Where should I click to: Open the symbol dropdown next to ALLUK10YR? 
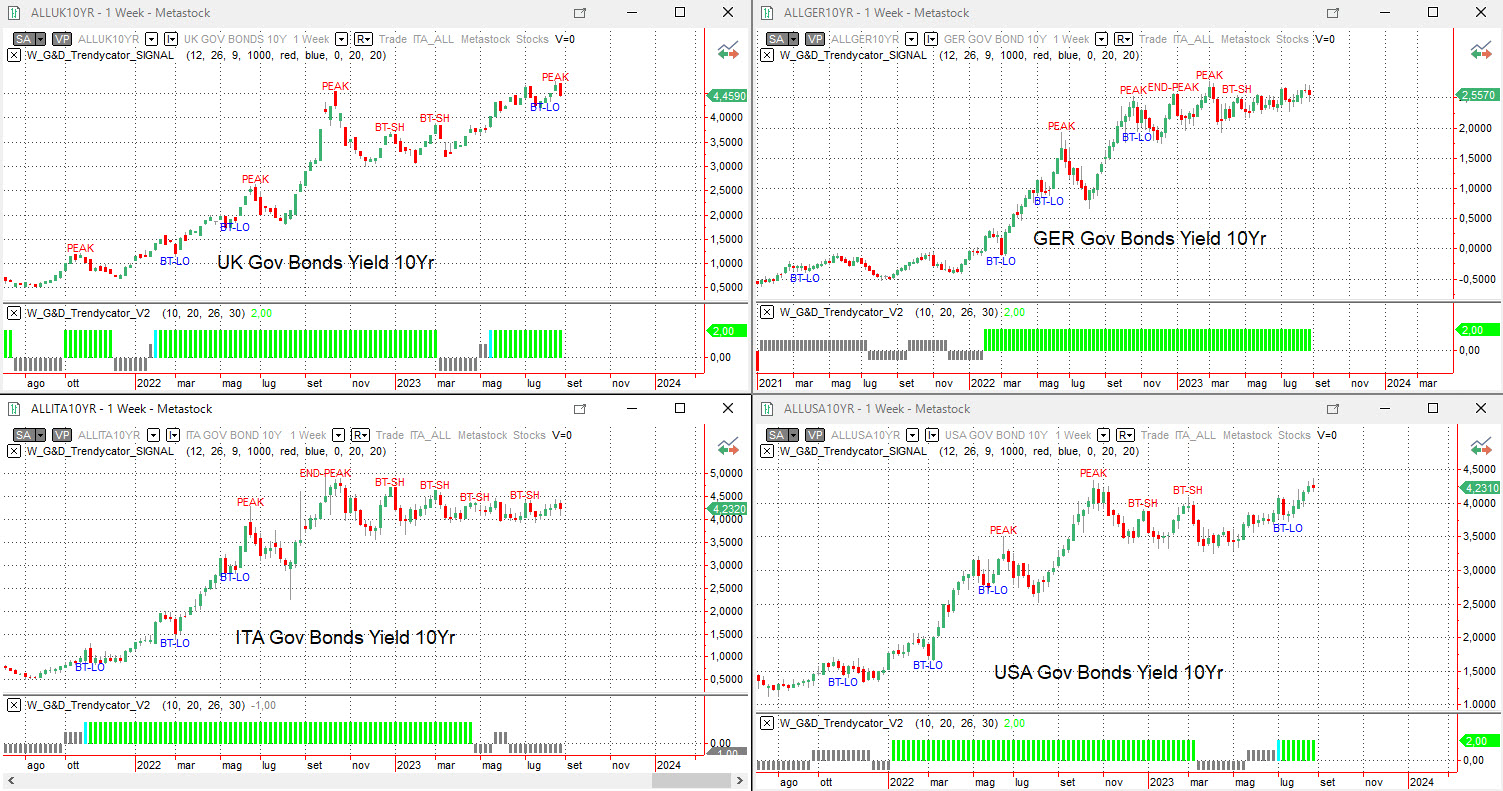(x=153, y=39)
